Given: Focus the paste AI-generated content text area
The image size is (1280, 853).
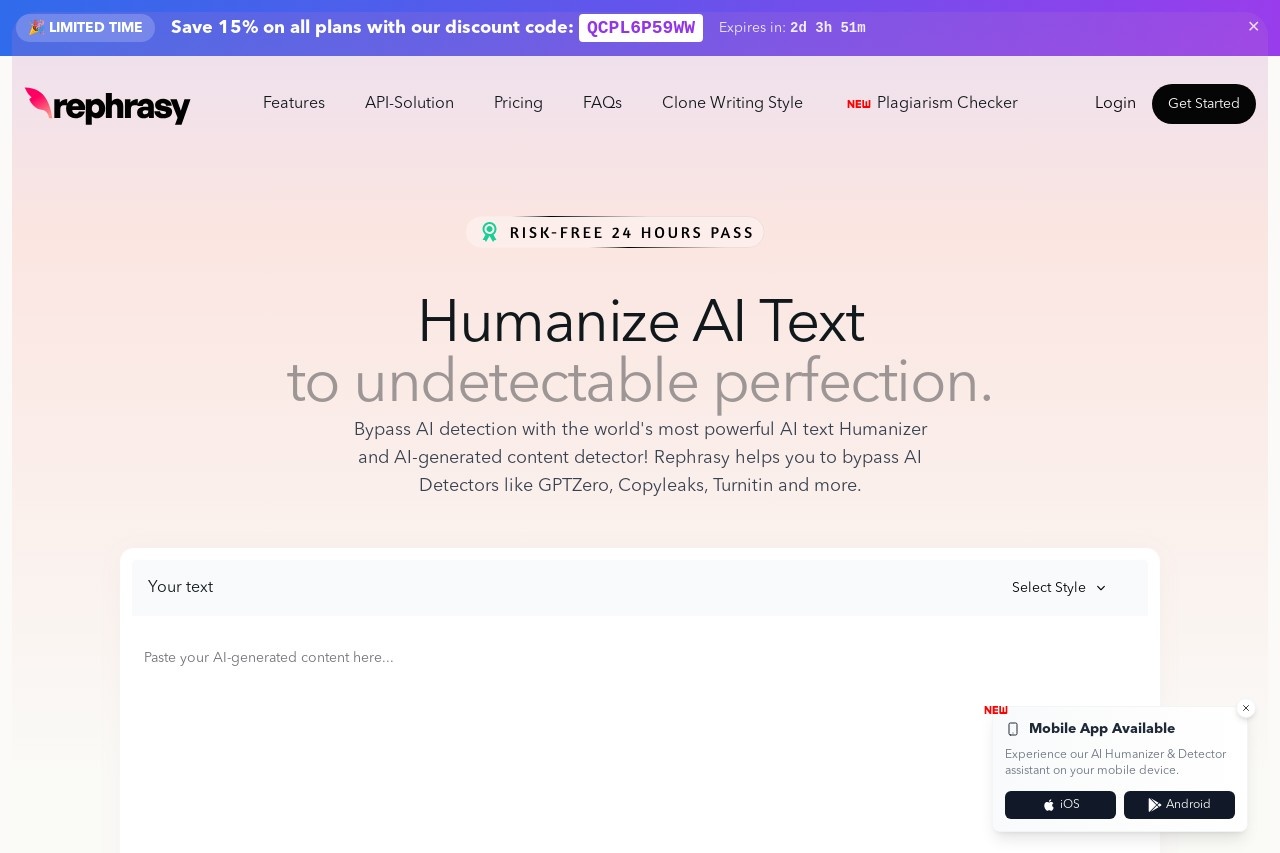Looking at the screenshot, I should (x=640, y=740).
